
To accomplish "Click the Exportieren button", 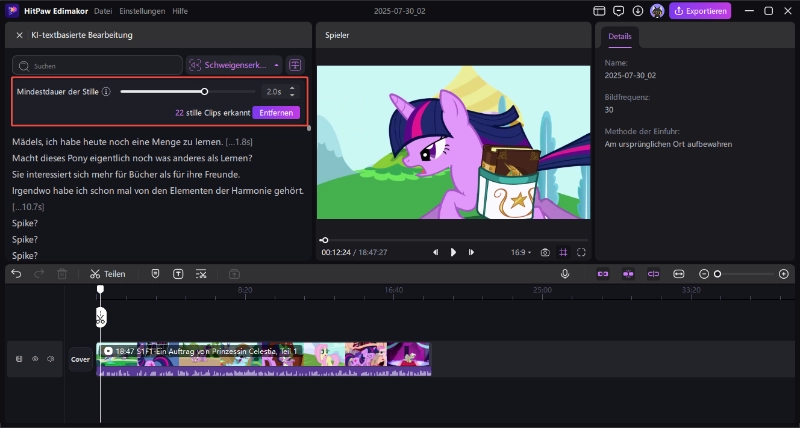I will tap(700, 11).
